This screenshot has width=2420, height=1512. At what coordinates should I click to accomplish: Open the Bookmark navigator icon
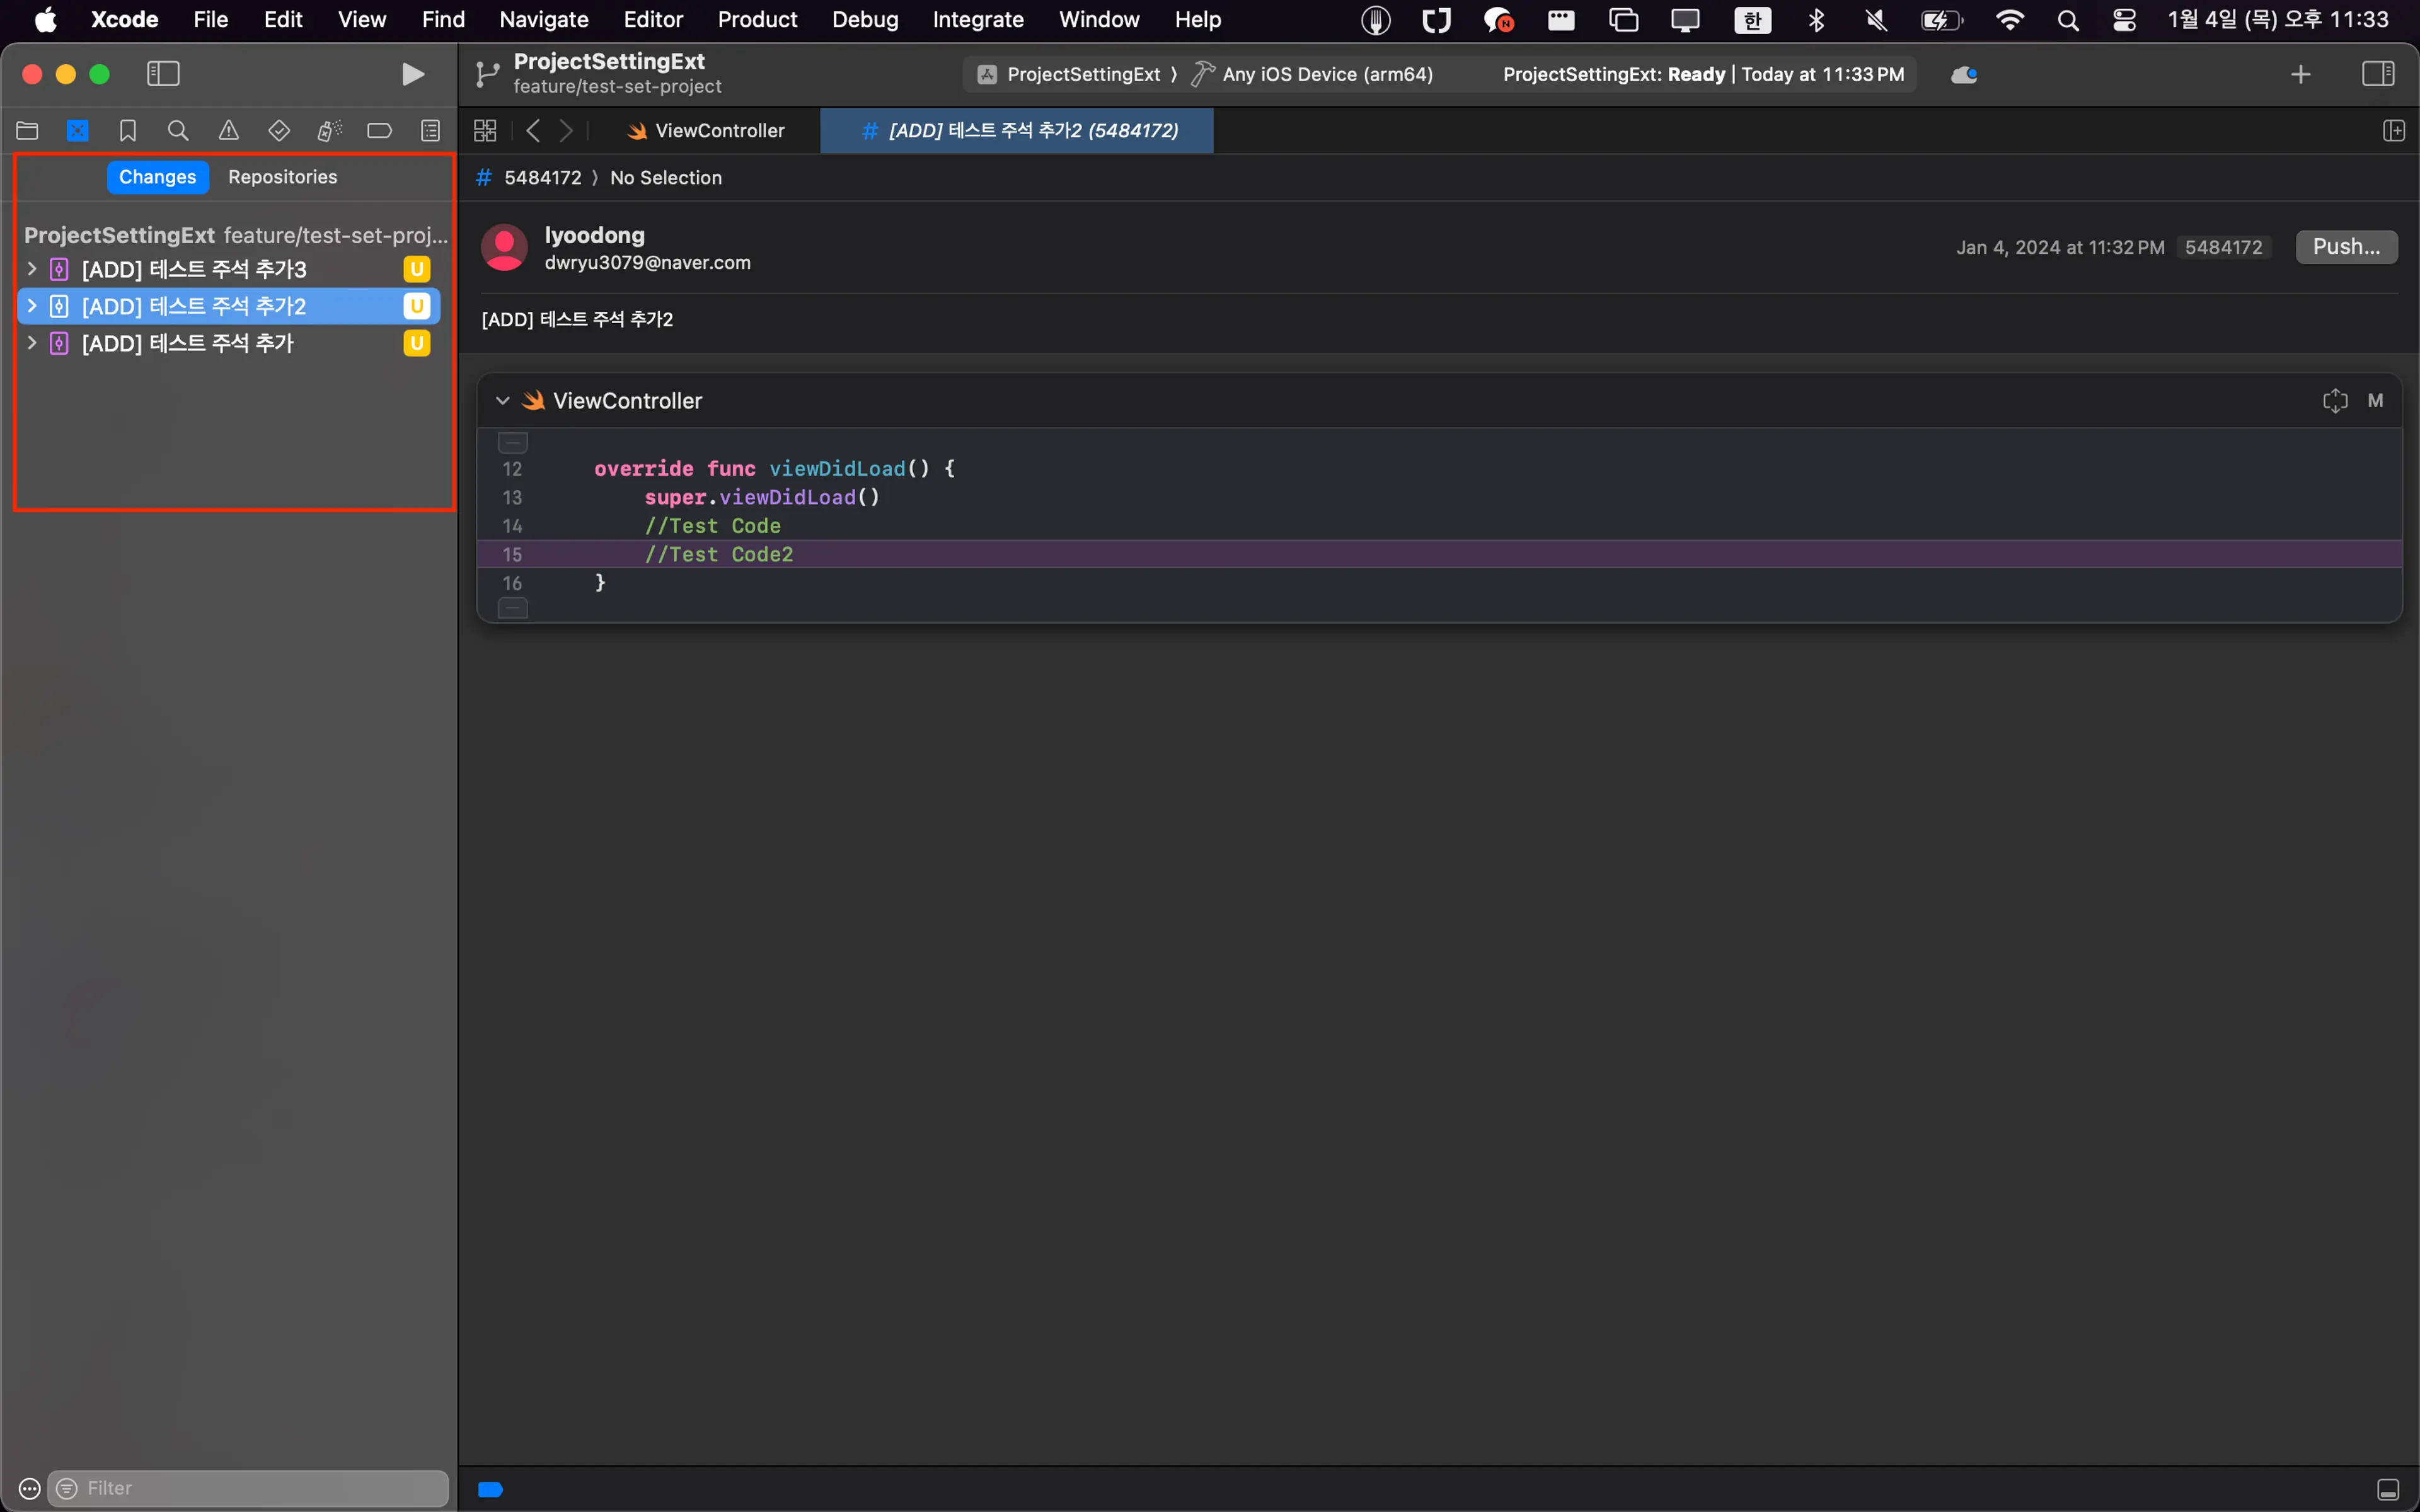(x=128, y=130)
